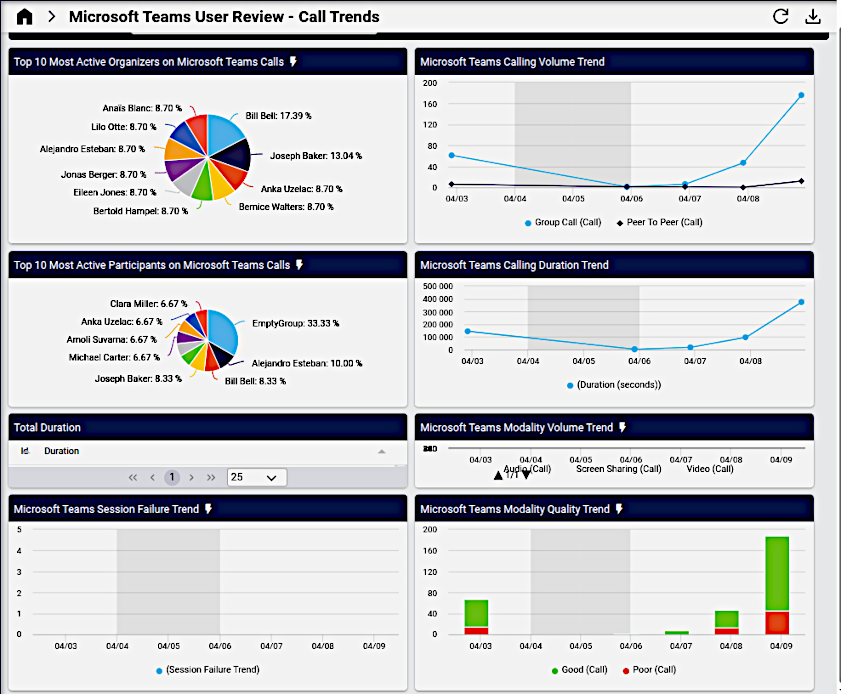Legend page down arrow in Modality Volume
Image resolution: width=841 pixels, height=694 pixels.
pos(526,475)
